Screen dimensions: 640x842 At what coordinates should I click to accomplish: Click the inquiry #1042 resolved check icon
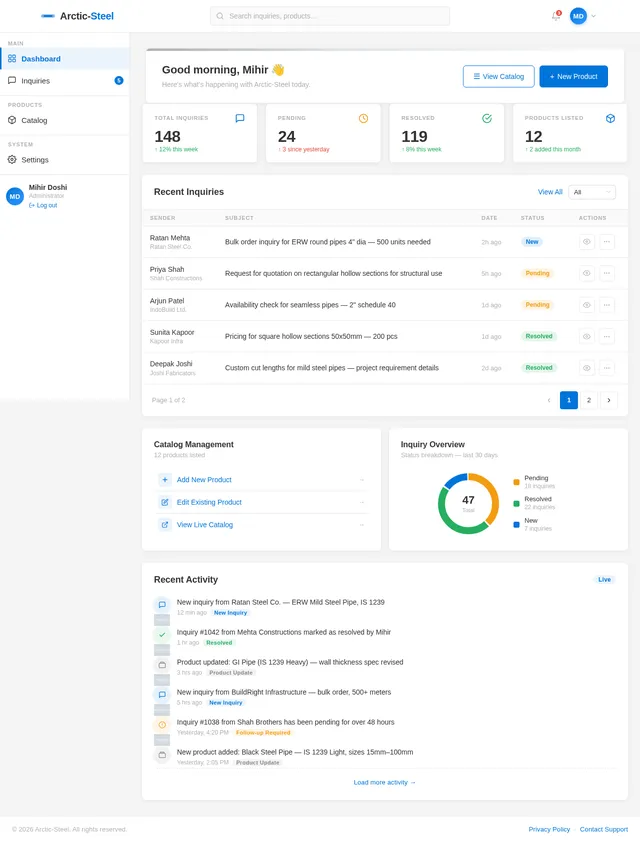162,635
